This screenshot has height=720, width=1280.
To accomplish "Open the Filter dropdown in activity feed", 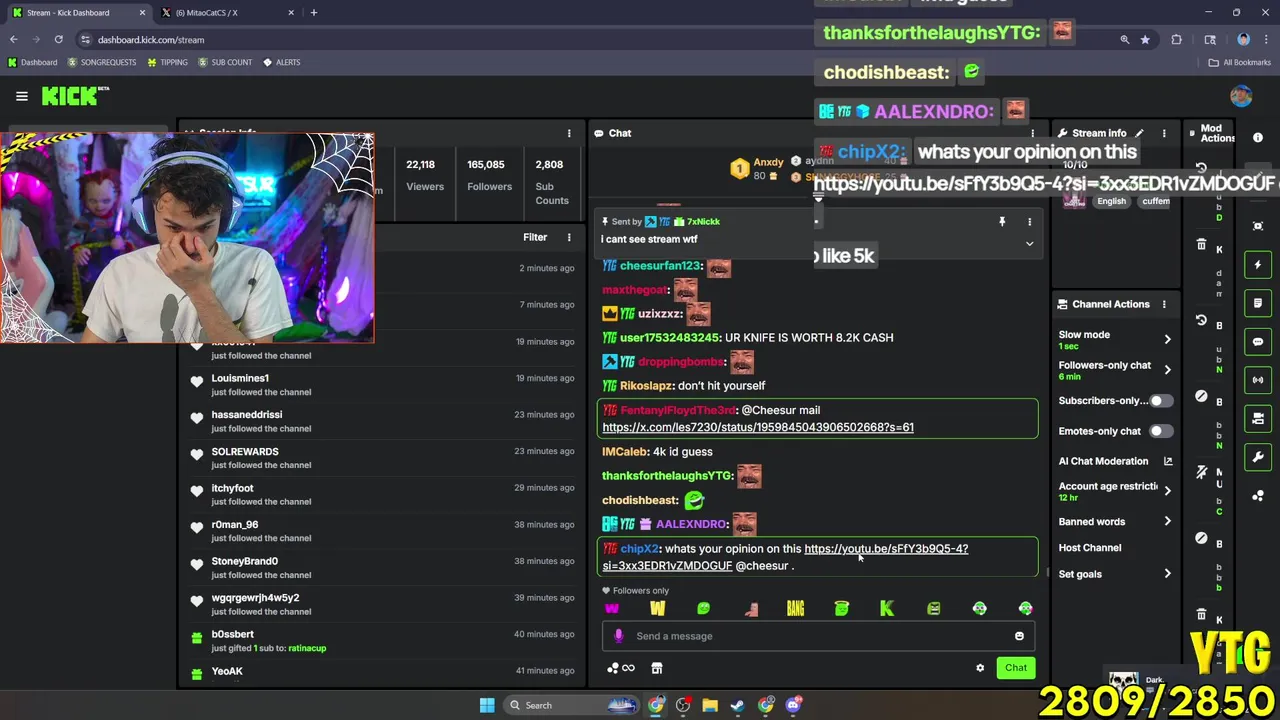I will [535, 238].
